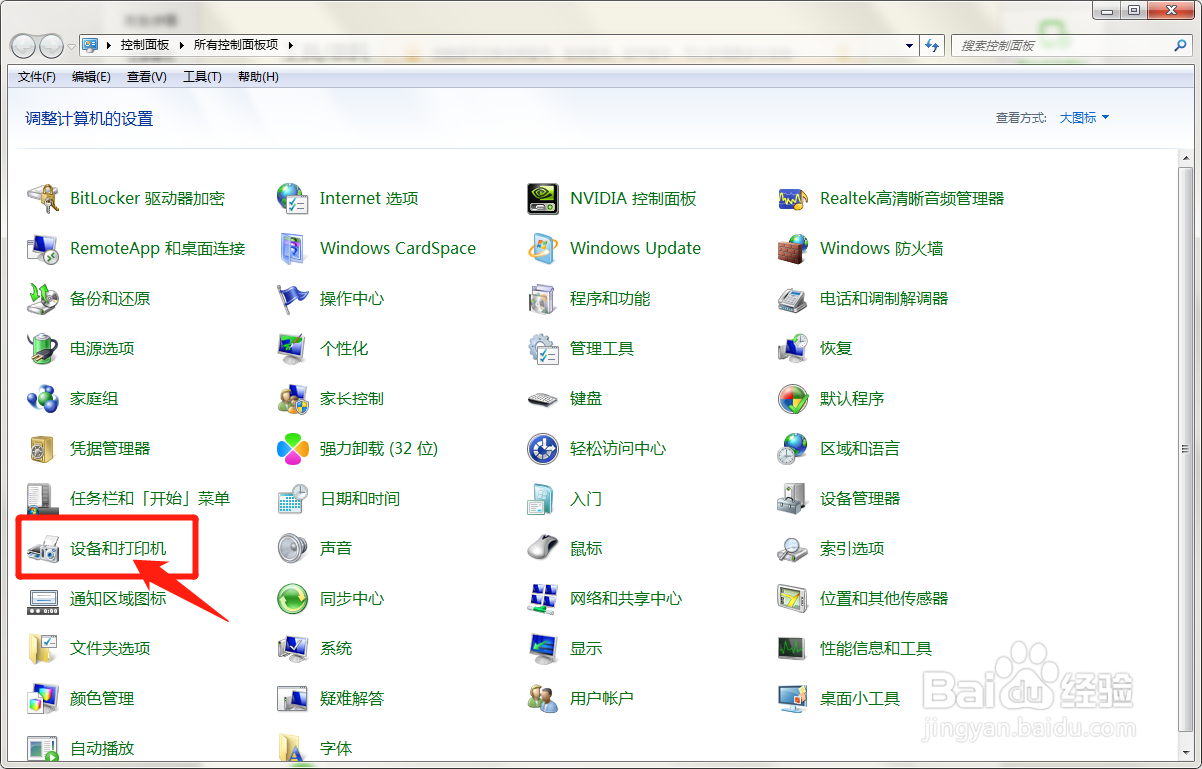Click the 搜索控制面板 search field

point(1062,46)
